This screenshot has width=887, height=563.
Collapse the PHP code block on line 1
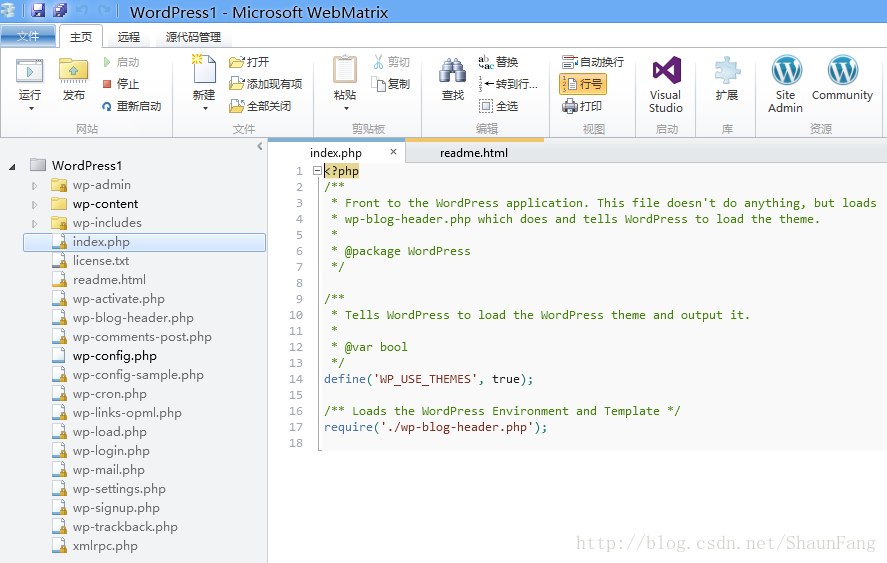click(317, 170)
